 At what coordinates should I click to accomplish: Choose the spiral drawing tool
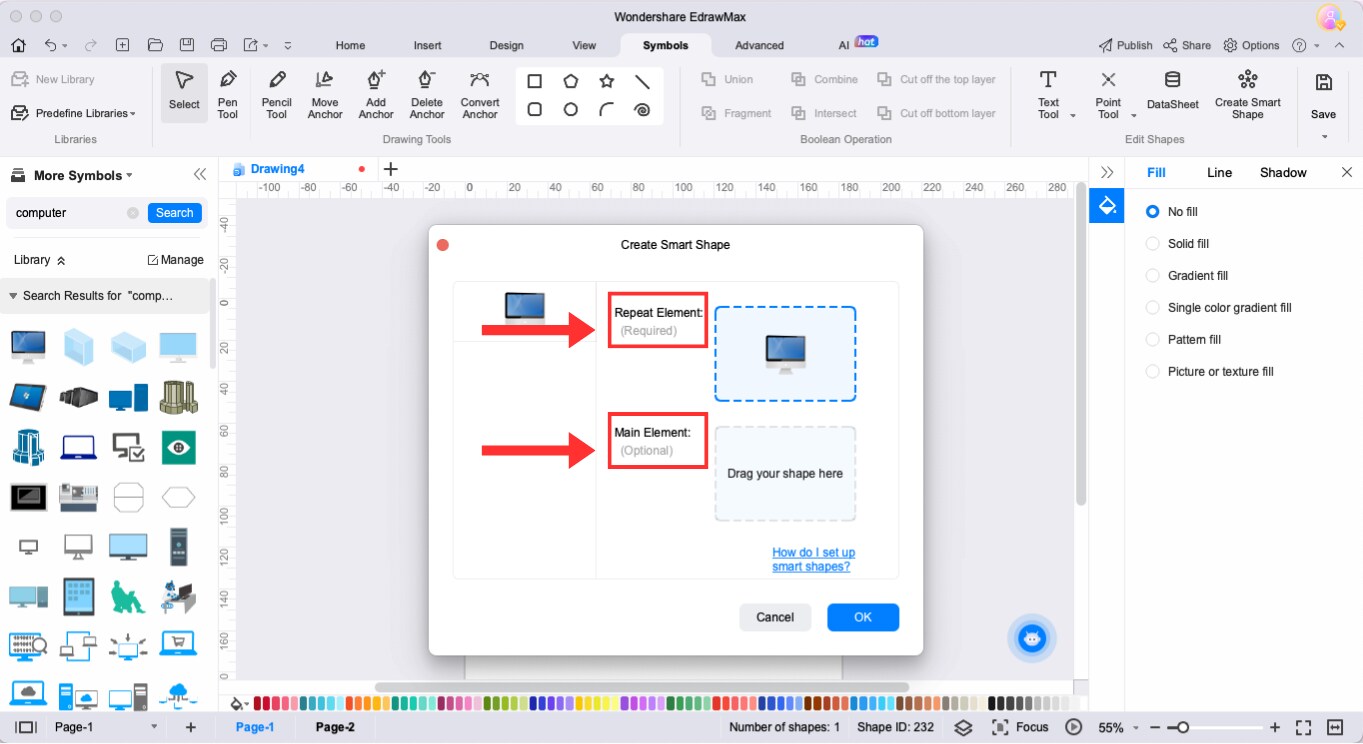(643, 110)
